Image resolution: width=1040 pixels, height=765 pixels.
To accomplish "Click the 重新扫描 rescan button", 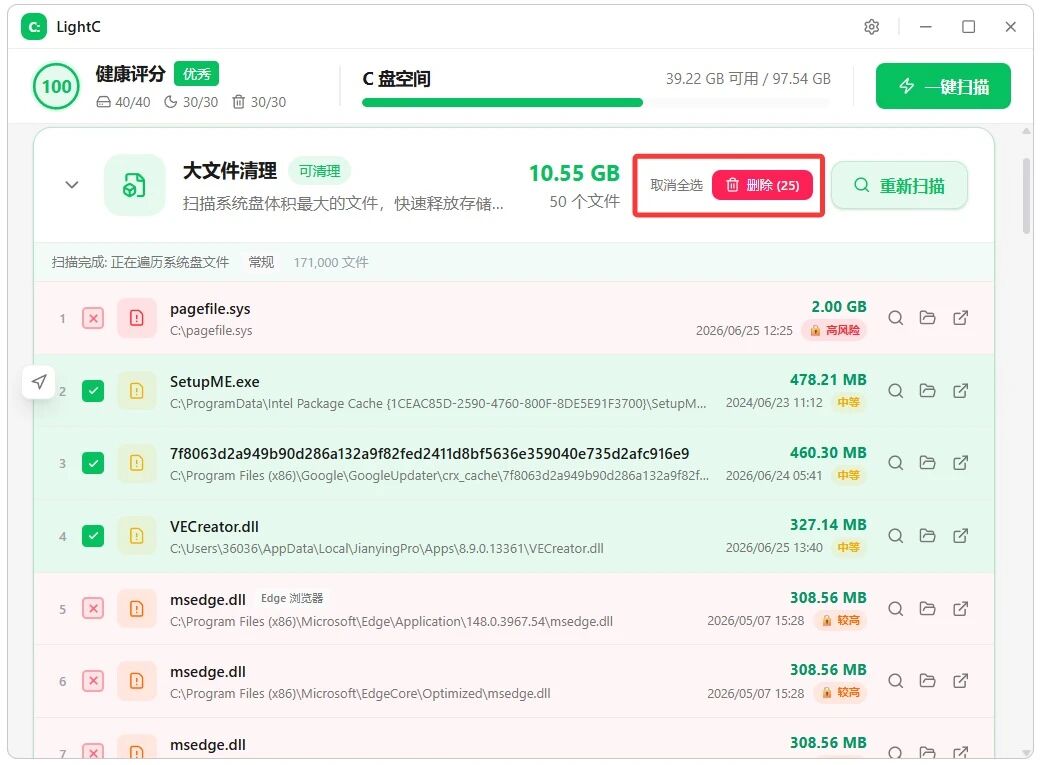I will [899, 185].
